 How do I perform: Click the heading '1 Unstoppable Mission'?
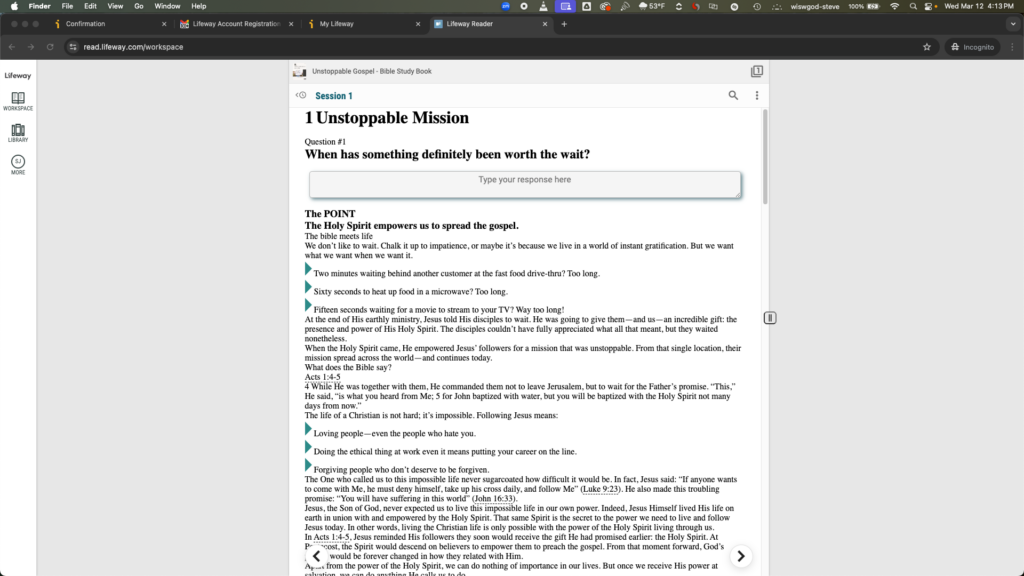387,118
